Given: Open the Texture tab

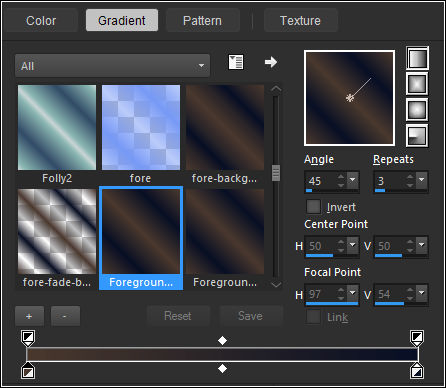Looking at the screenshot, I should (x=300, y=21).
